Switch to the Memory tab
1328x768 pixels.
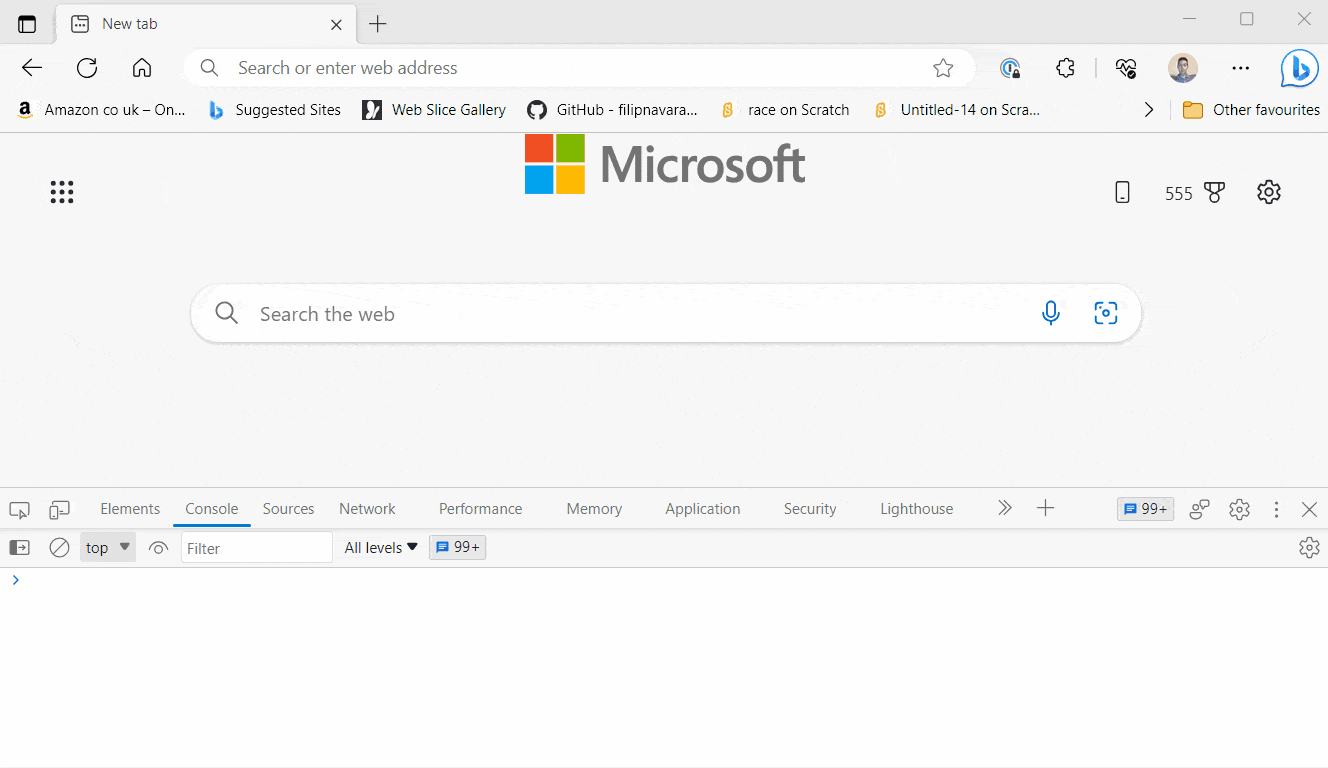coord(594,509)
